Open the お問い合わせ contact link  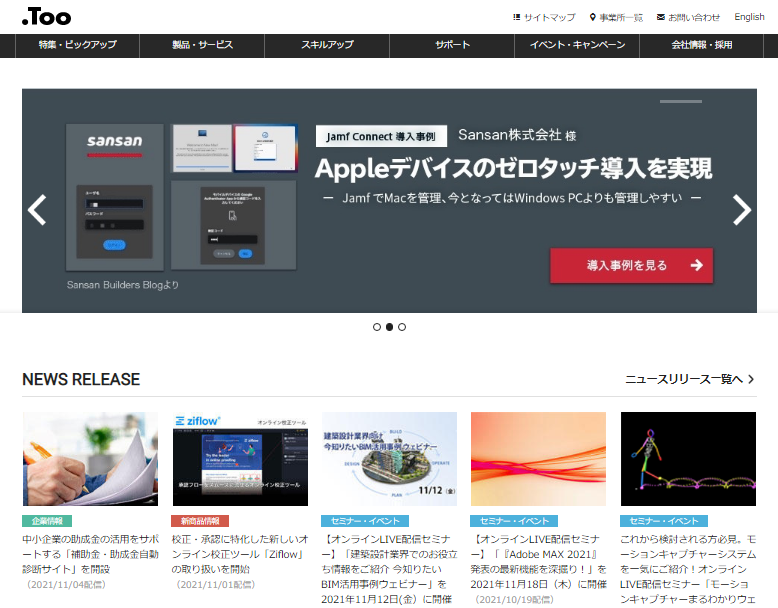pyautogui.click(x=688, y=17)
